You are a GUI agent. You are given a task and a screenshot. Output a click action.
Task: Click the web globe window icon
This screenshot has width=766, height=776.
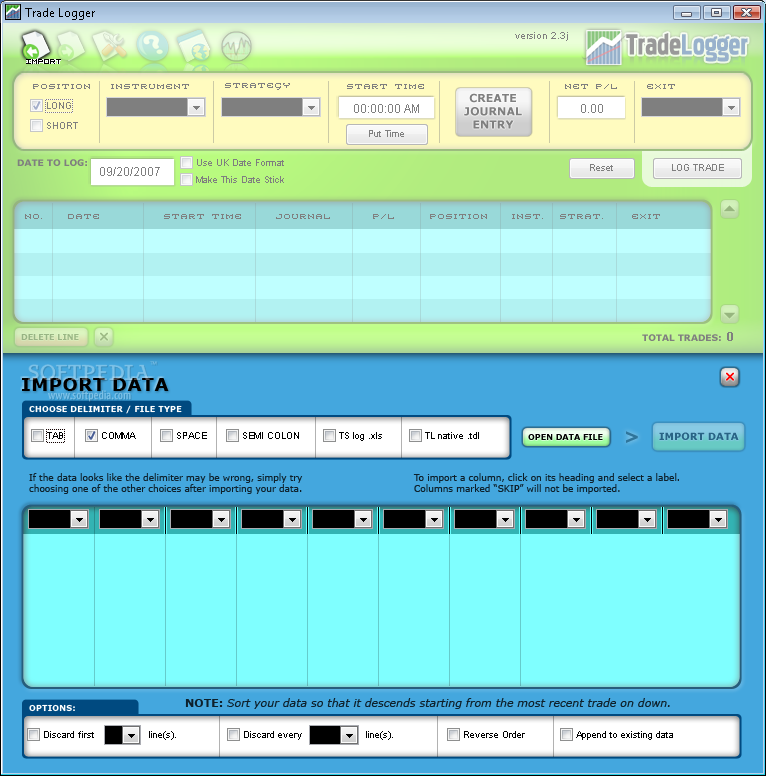tap(194, 46)
